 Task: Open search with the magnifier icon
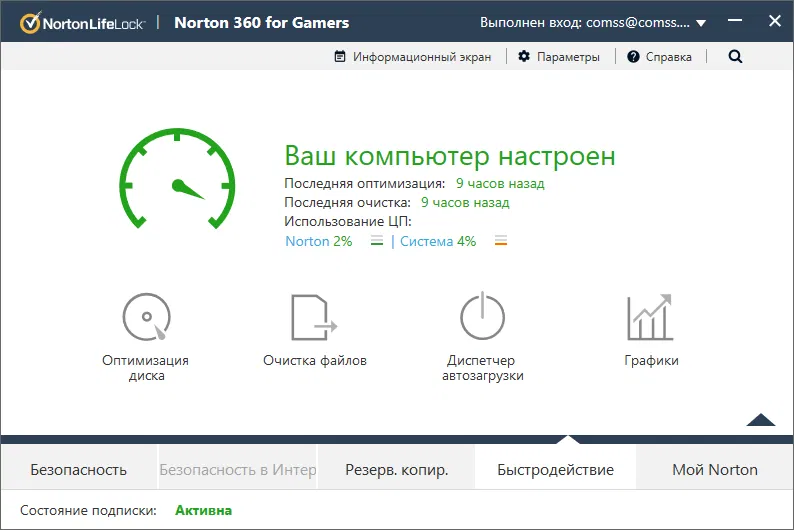735,56
